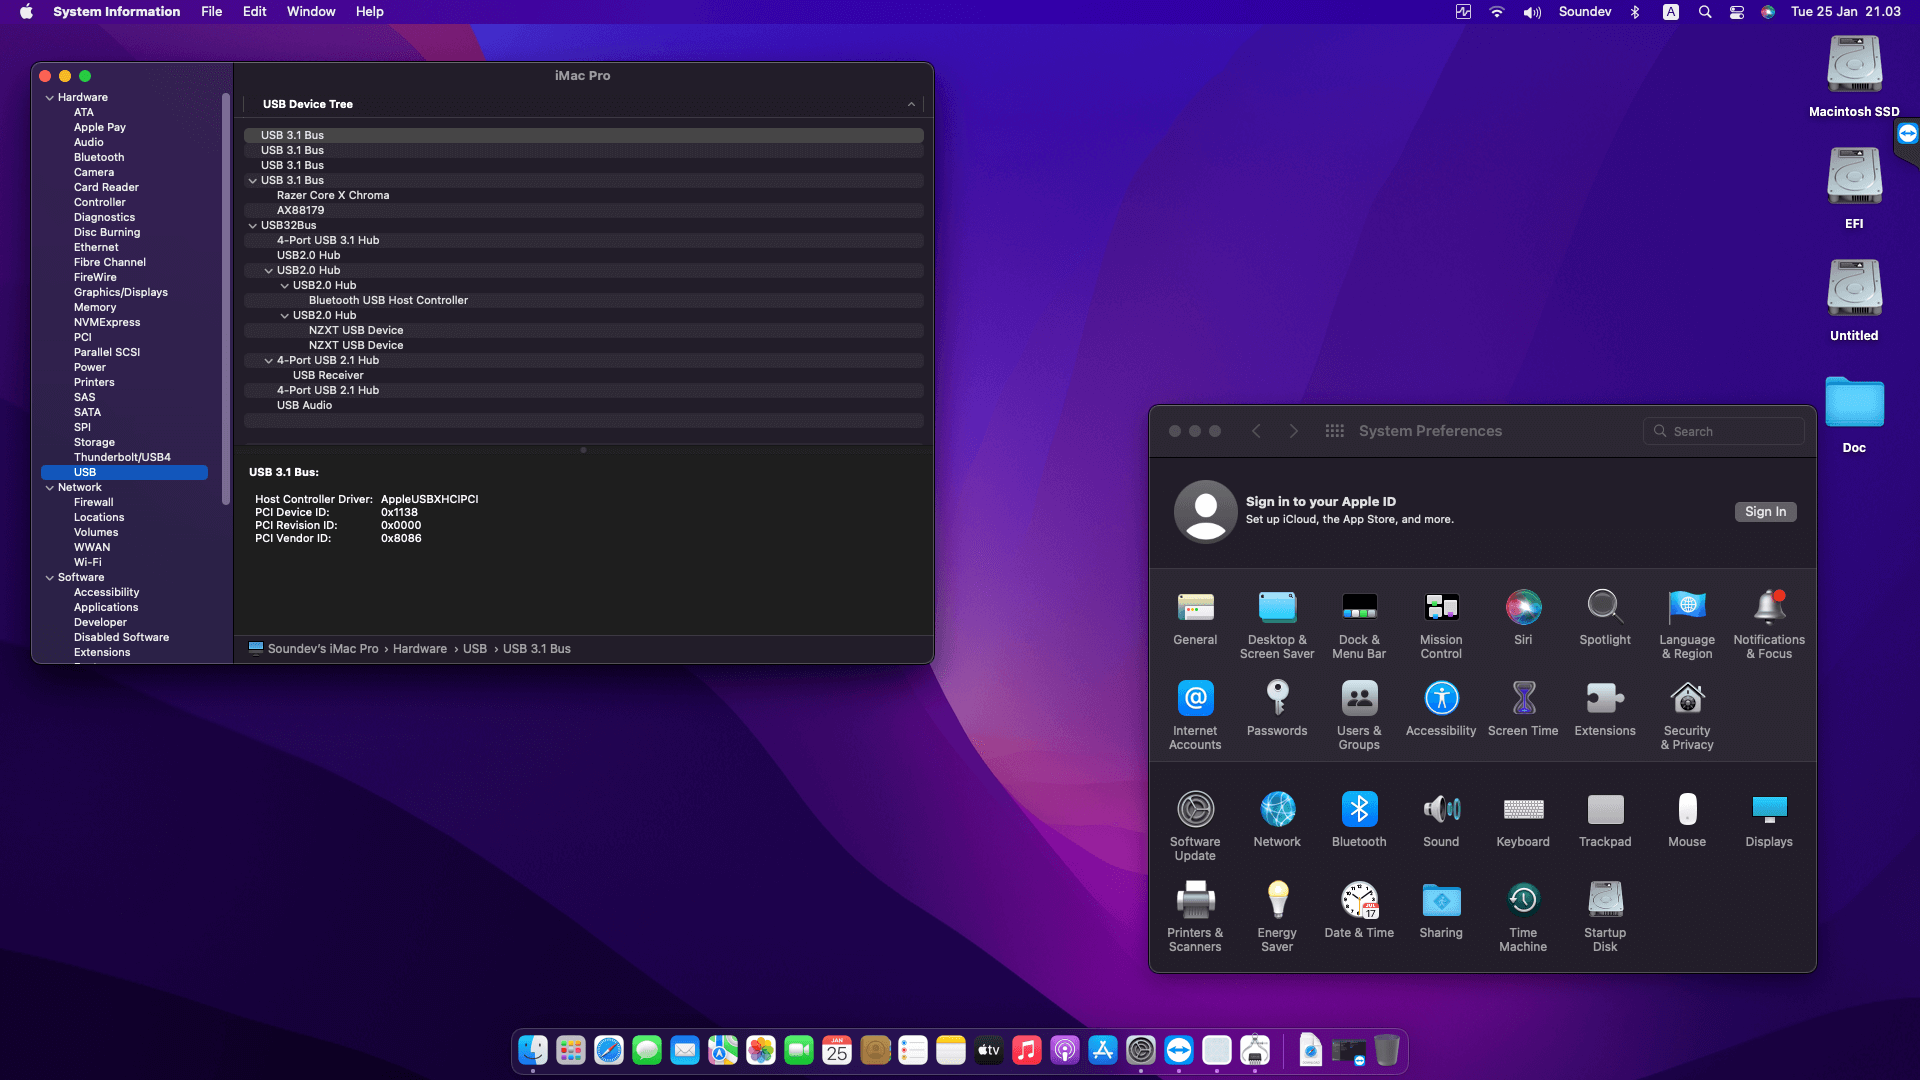This screenshot has width=1920, height=1080.
Task: Collapse the Hardware section in sidebar
Action: point(50,98)
